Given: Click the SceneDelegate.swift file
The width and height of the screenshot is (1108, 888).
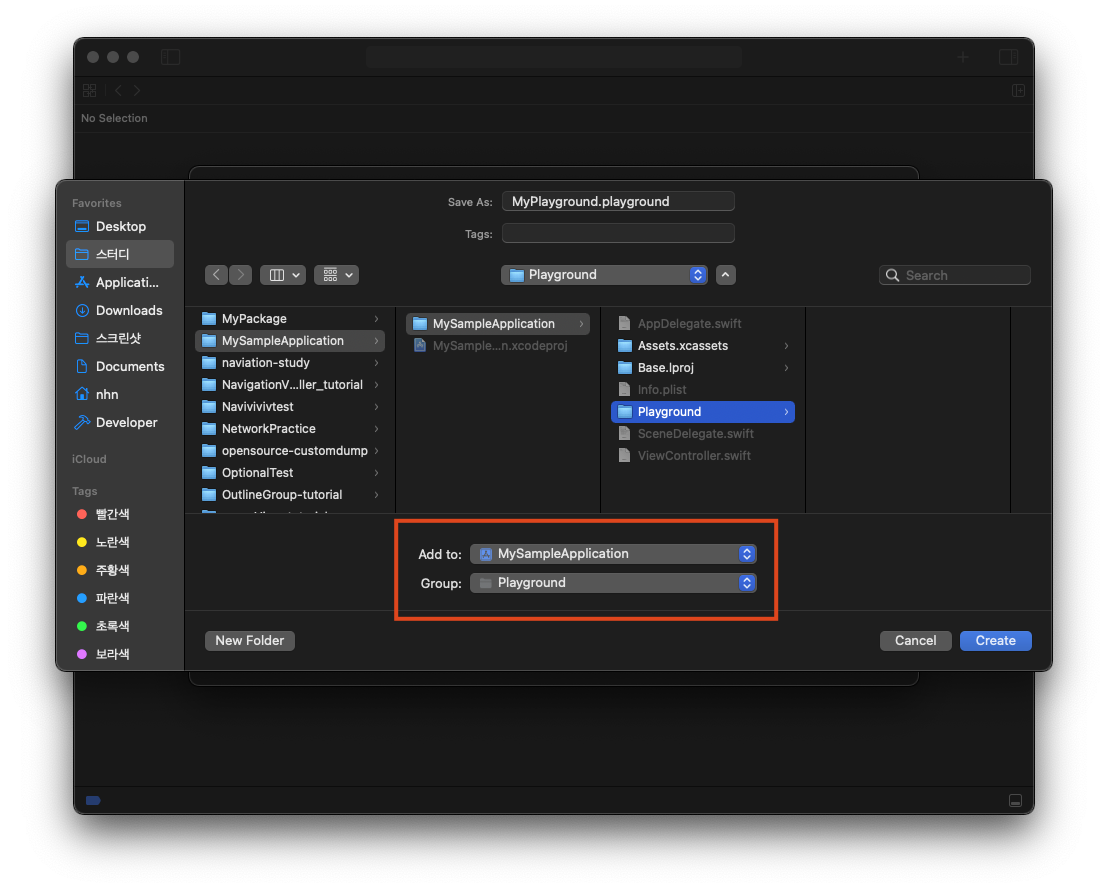Looking at the screenshot, I should [x=702, y=434].
